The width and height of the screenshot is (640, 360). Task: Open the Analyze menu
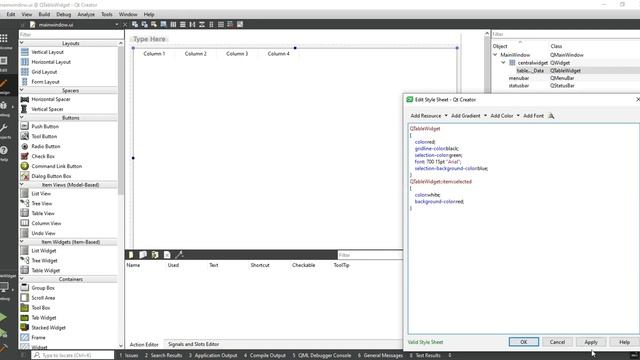coord(86,14)
